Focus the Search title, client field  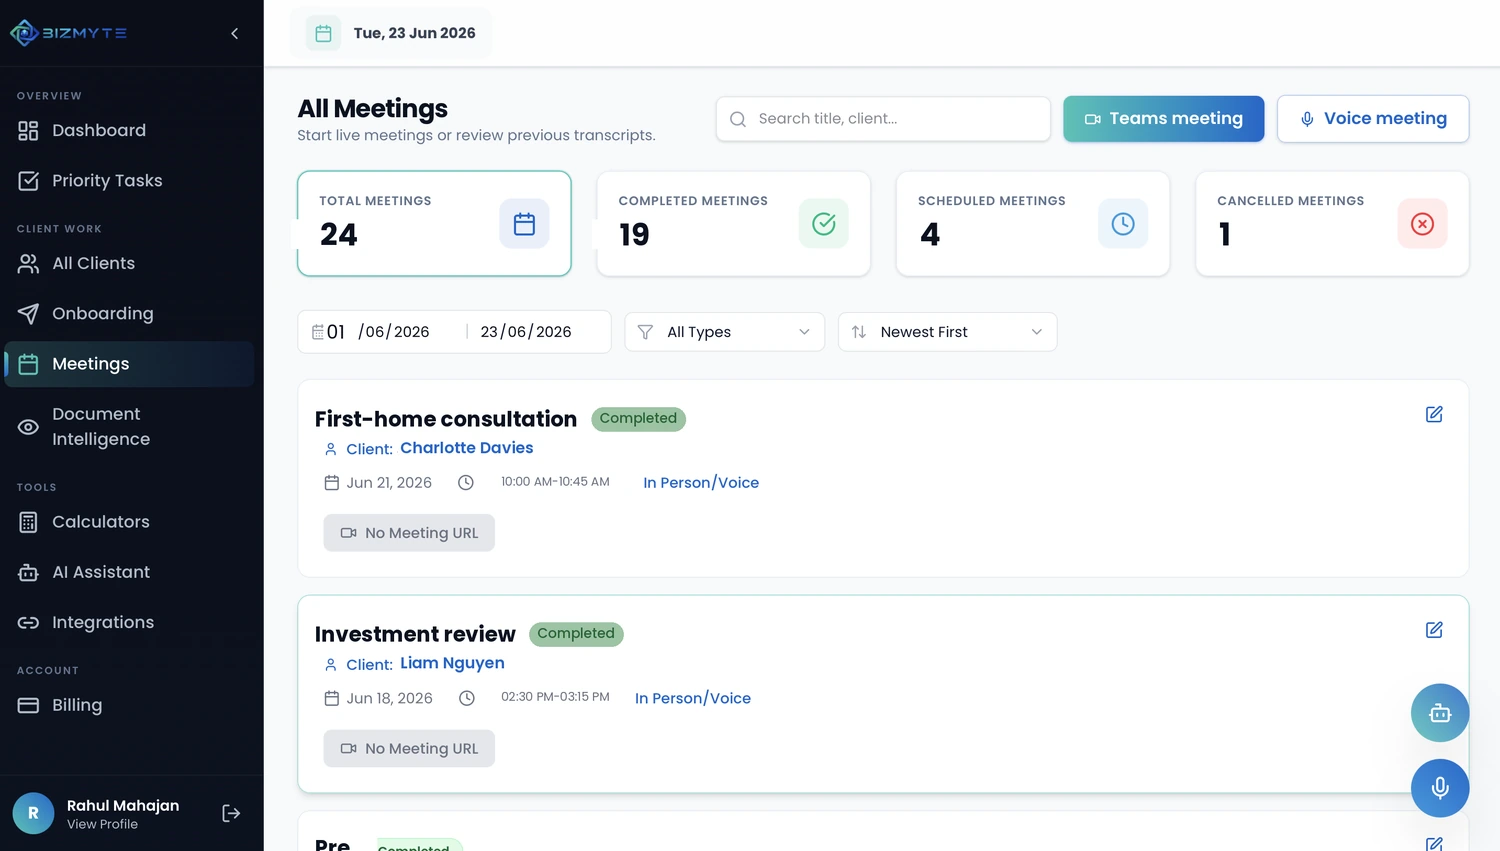pyautogui.click(x=883, y=119)
